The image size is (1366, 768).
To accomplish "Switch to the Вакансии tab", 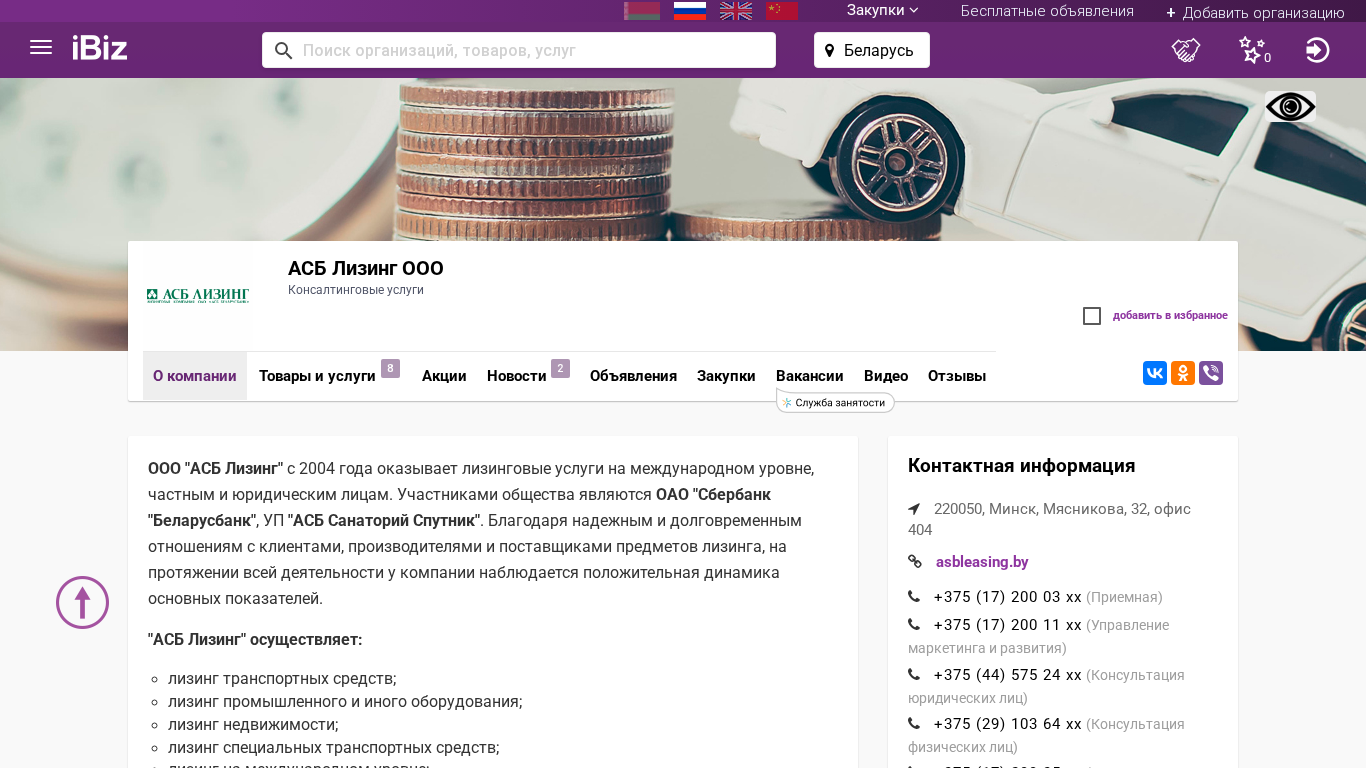I will click(x=810, y=376).
